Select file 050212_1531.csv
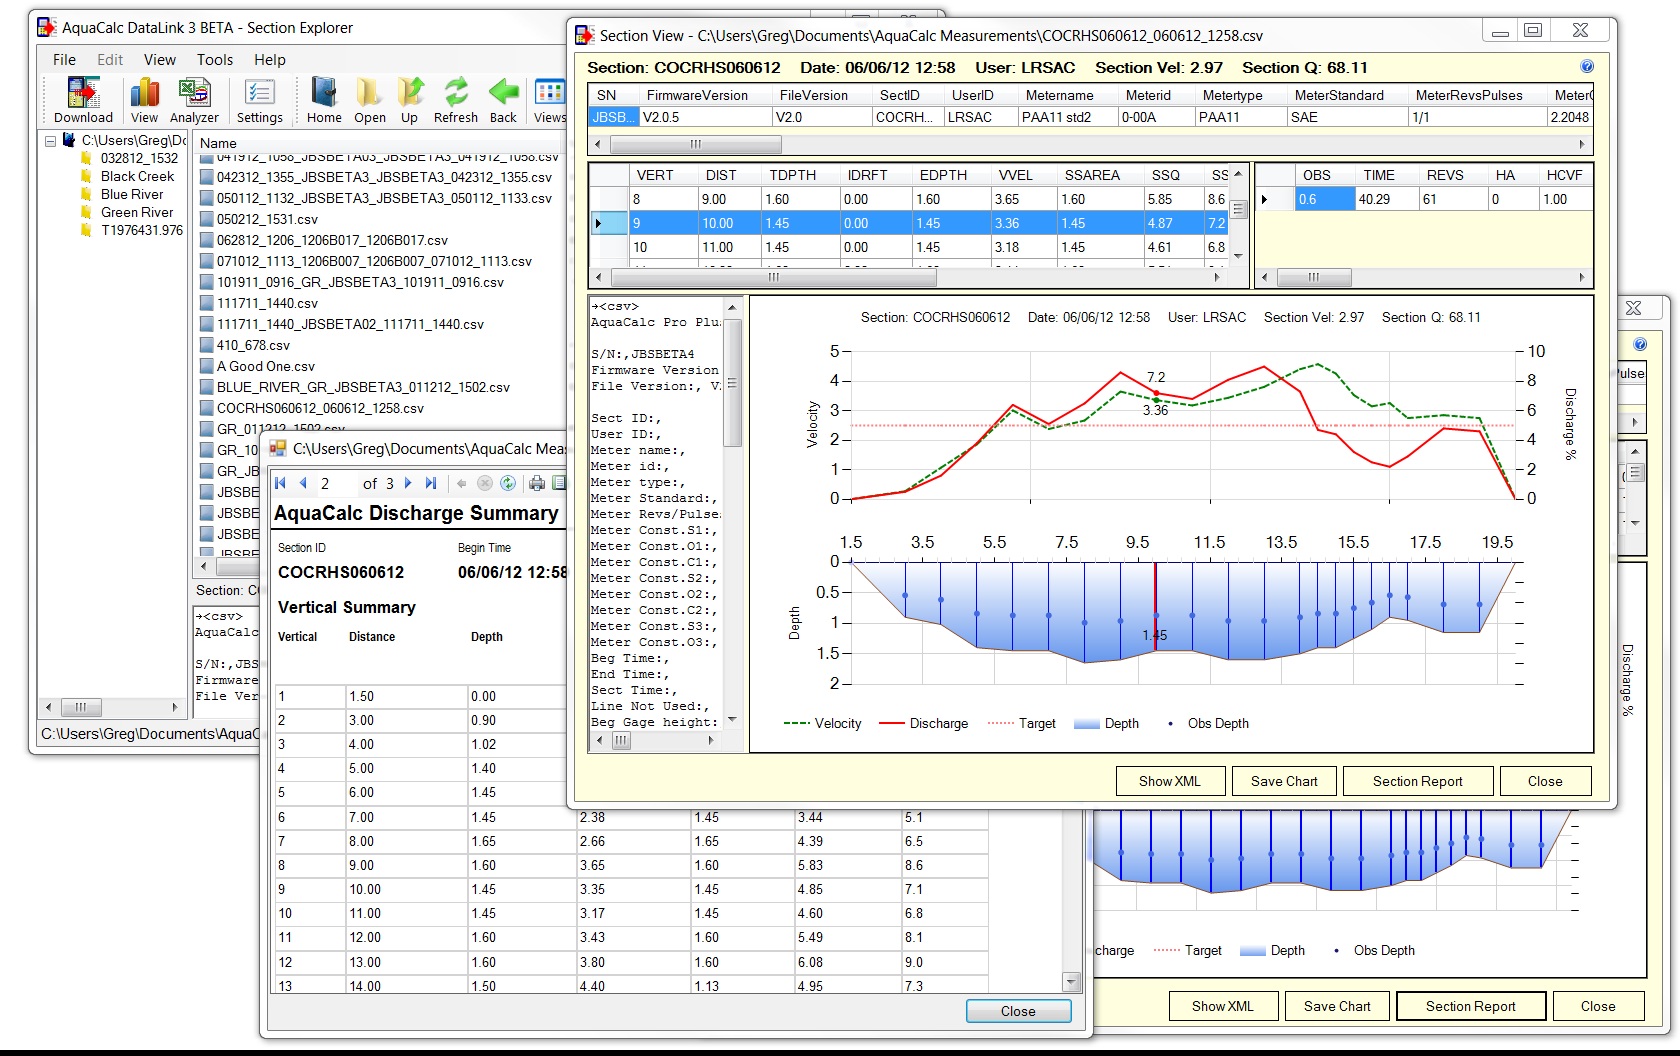This screenshot has width=1680, height=1056. pyautogui.click(x=267, y=219)
